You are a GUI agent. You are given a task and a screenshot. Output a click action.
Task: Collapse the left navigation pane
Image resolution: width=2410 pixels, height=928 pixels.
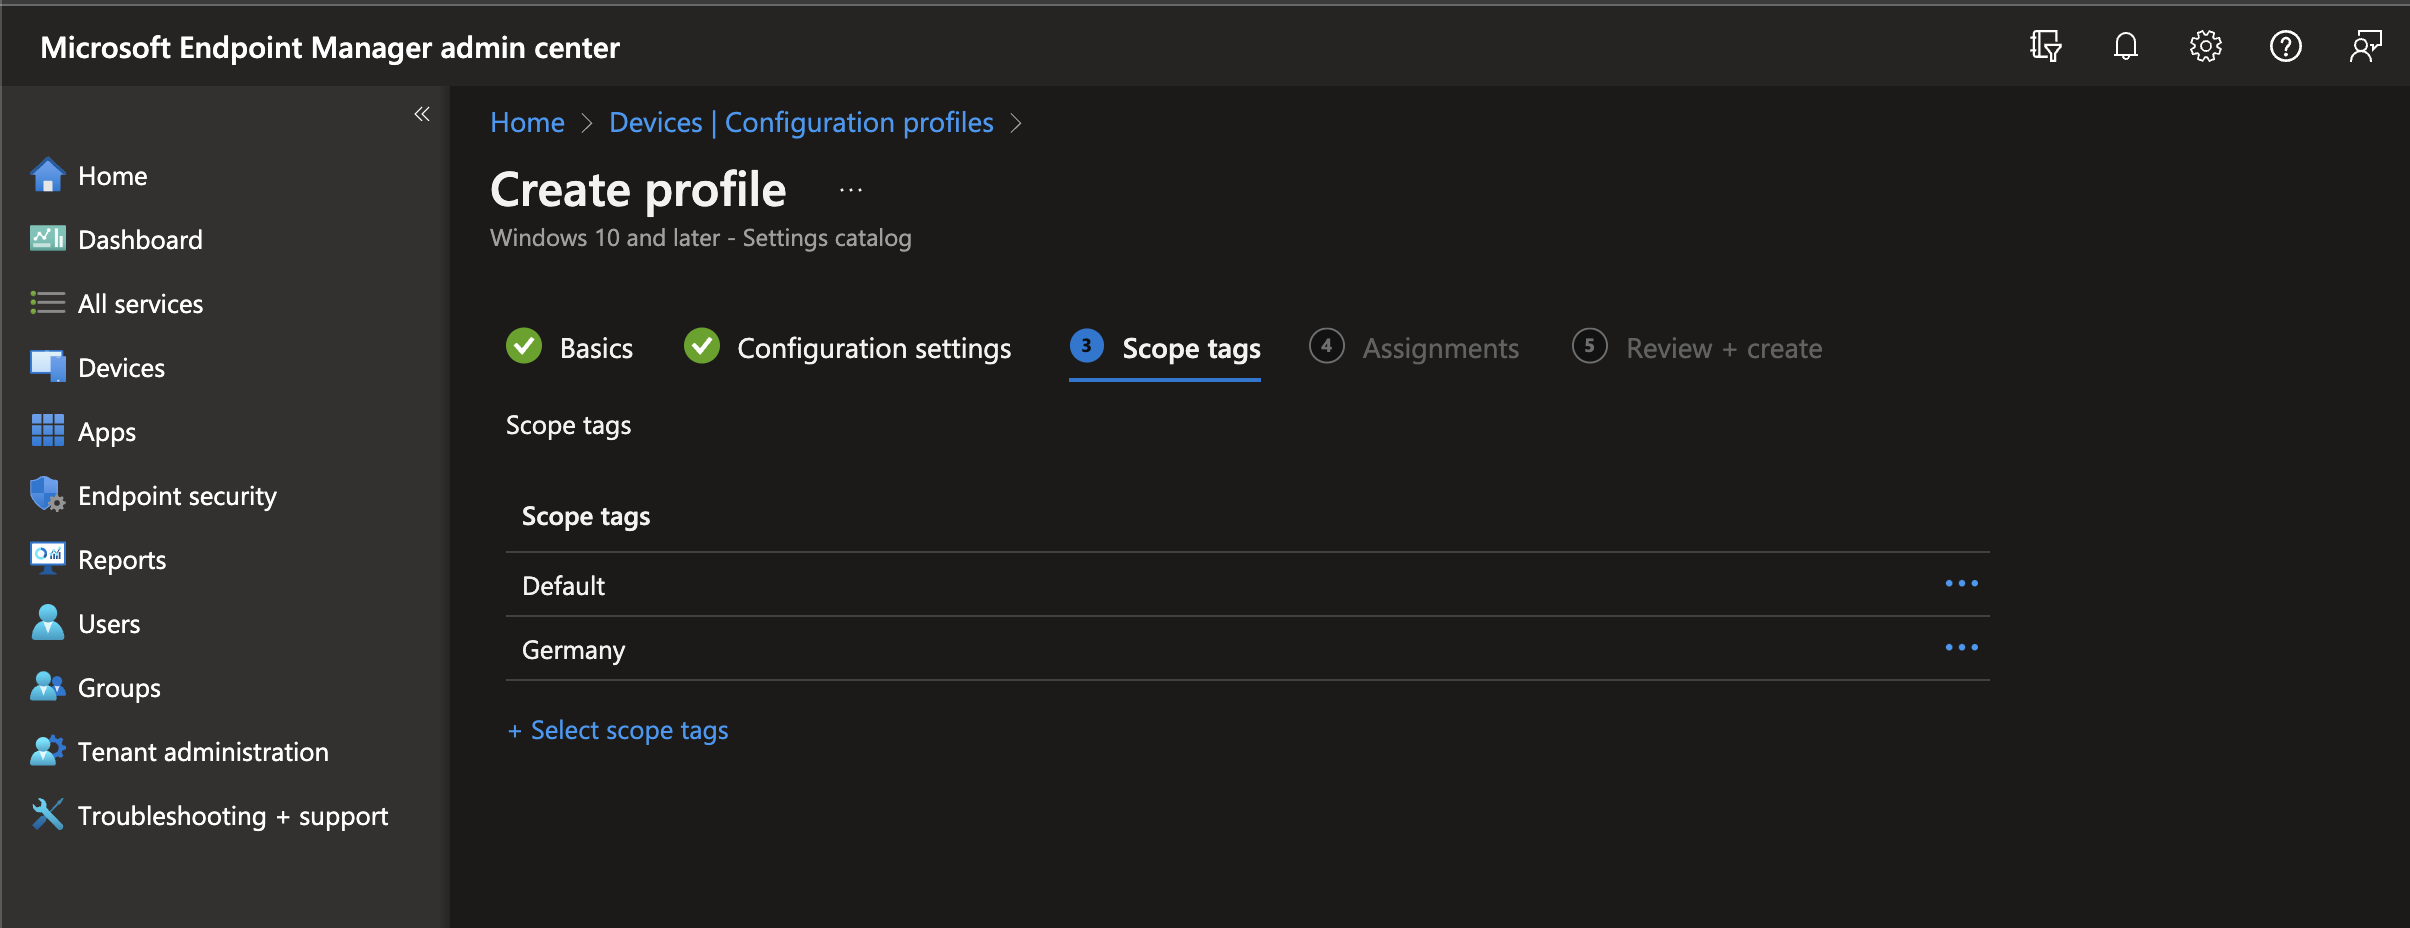tap(422, 114)
